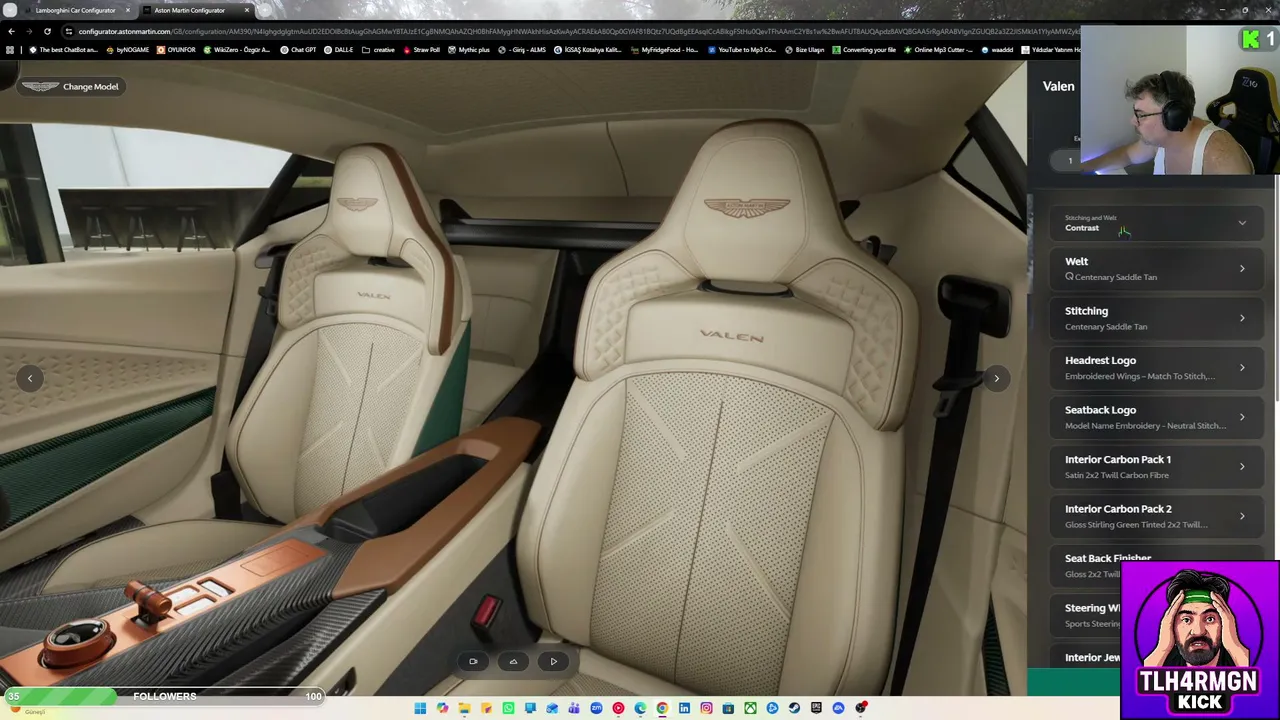Click the Change Model button
Screen dimensions: 1280x720
[x=71, y=87]
